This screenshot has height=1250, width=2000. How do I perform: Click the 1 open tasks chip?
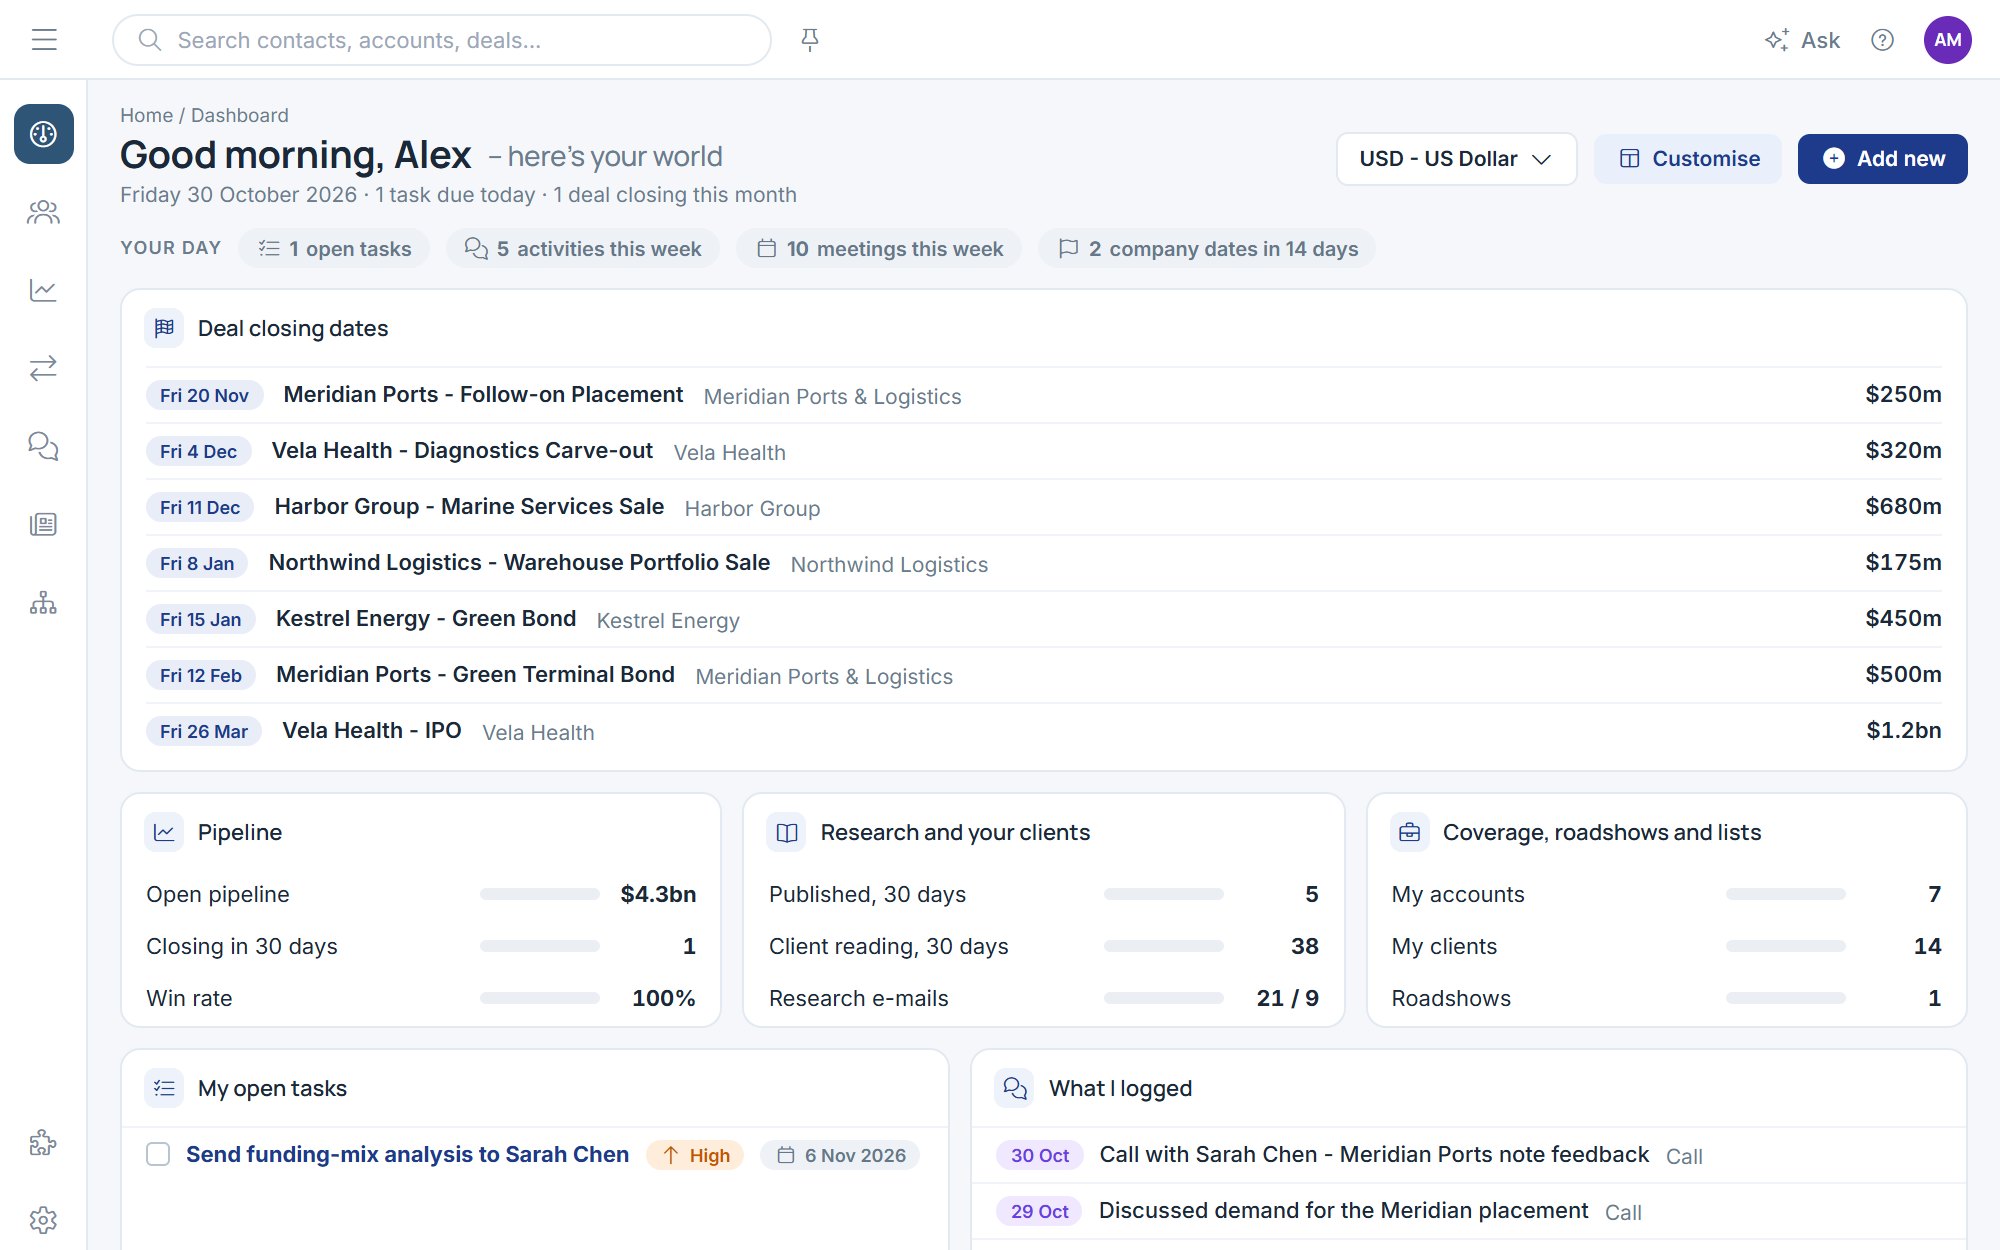[334, 248]
